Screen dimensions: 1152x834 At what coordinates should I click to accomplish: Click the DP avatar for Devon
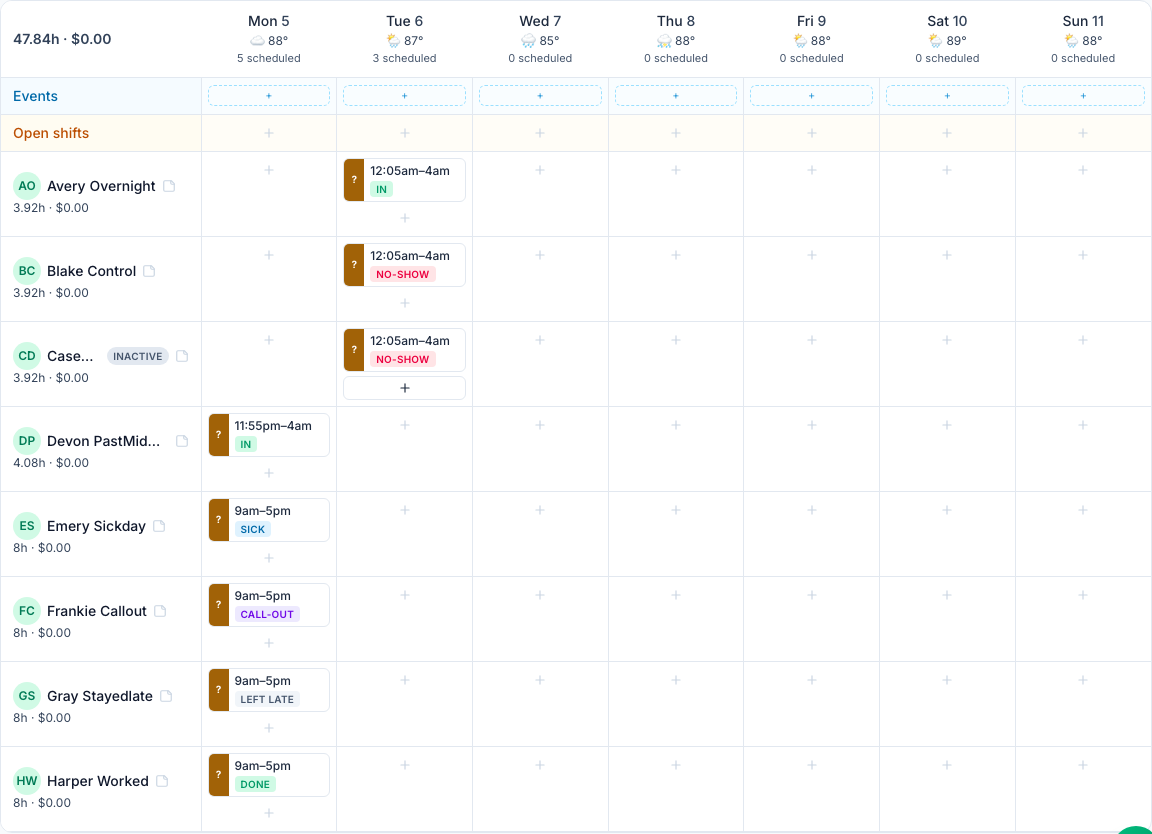click(x=27, y=441)
